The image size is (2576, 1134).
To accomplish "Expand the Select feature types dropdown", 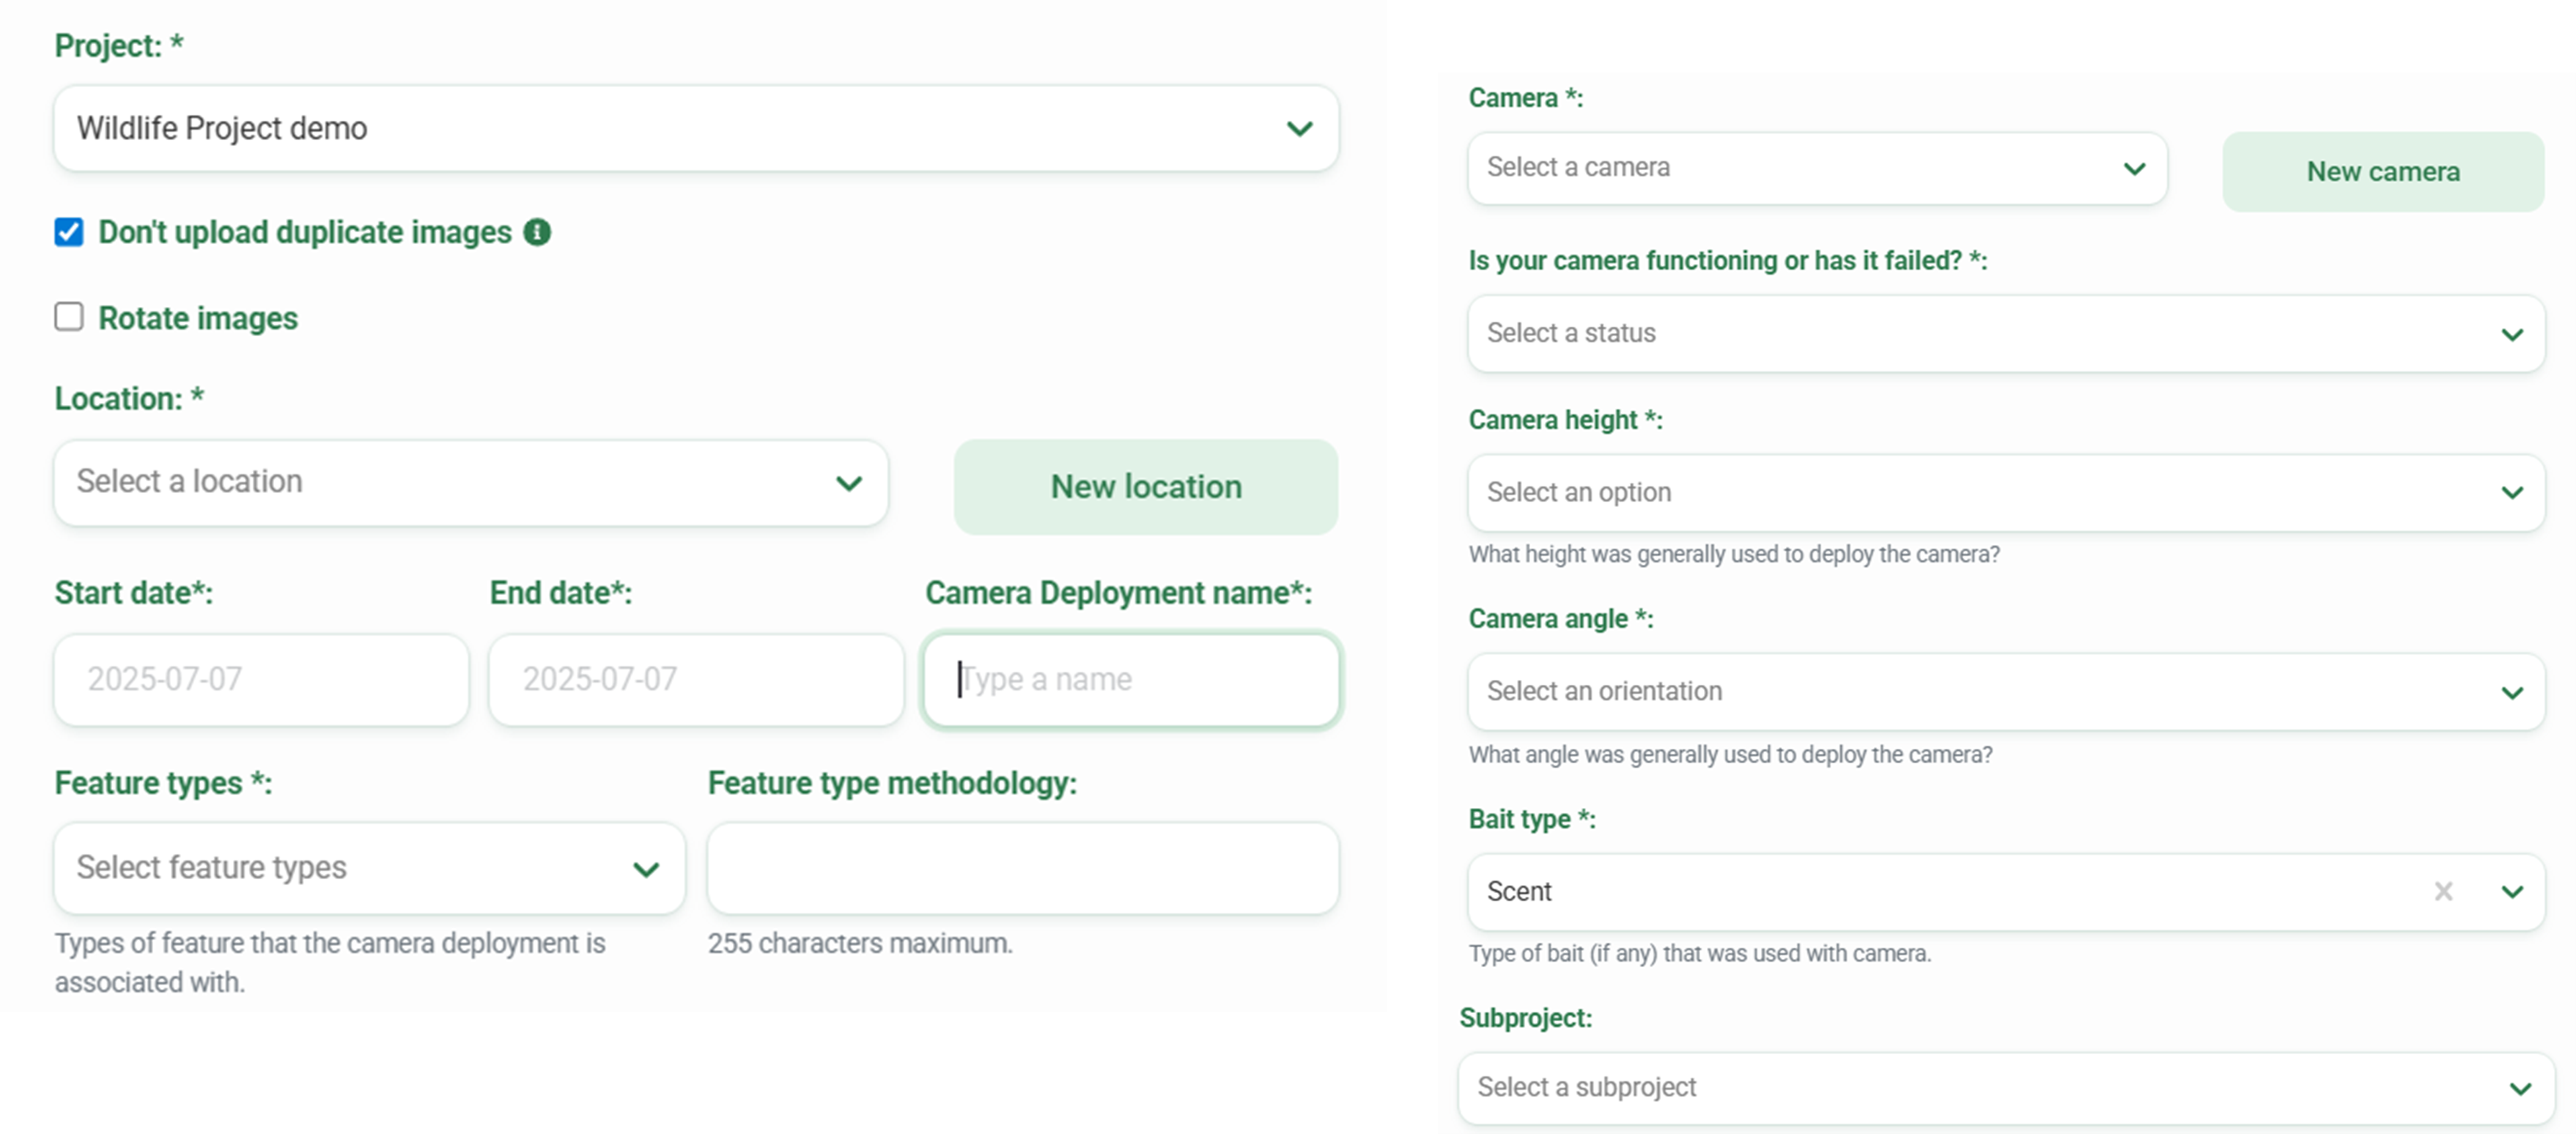I will [370, 868].
